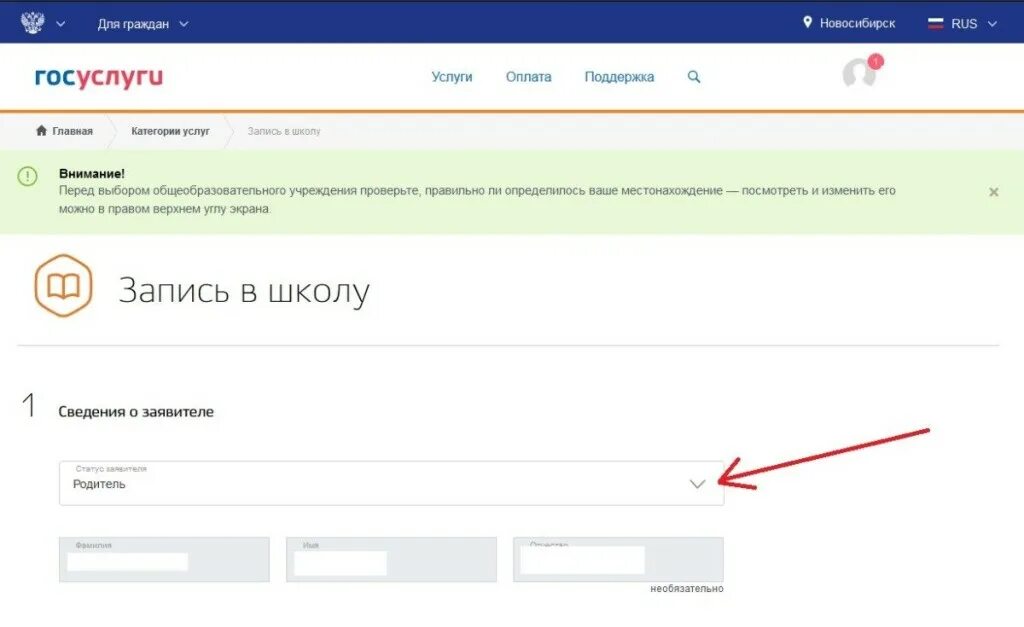Click the Услуги navigation link
The image size is (1024, 627).
pos(451,76)
